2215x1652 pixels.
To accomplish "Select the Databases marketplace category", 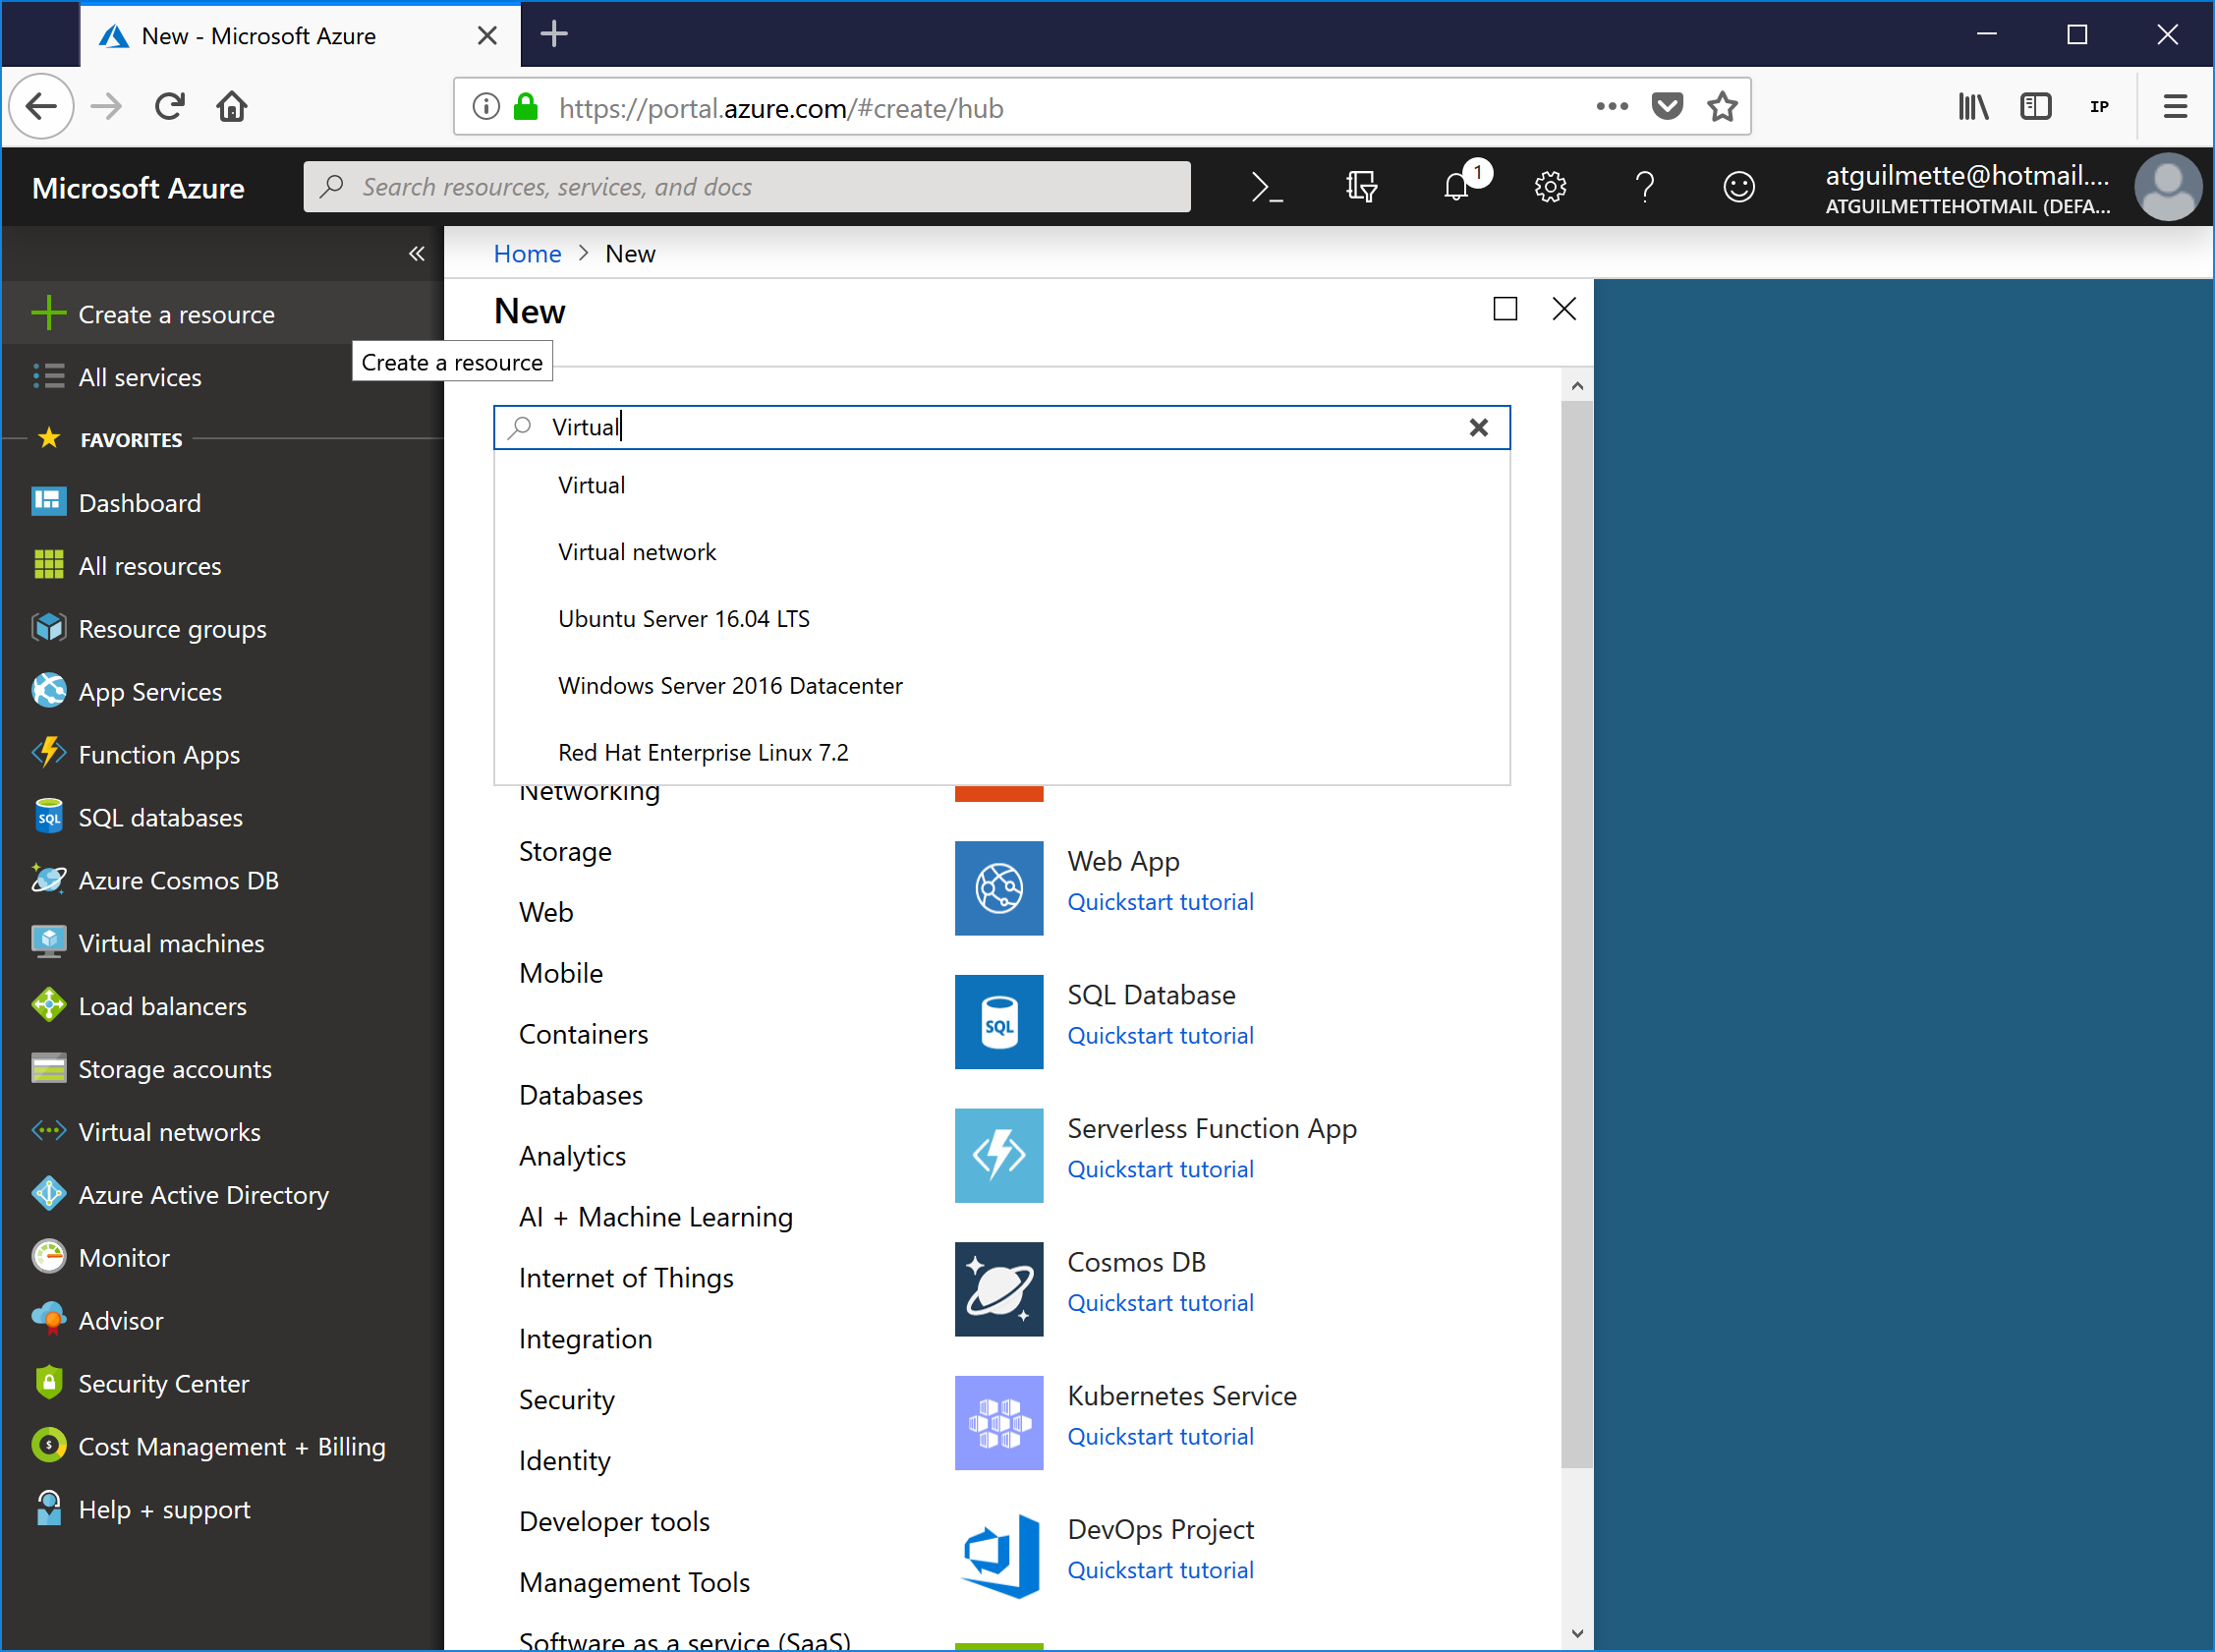I will pos(580,1095).
